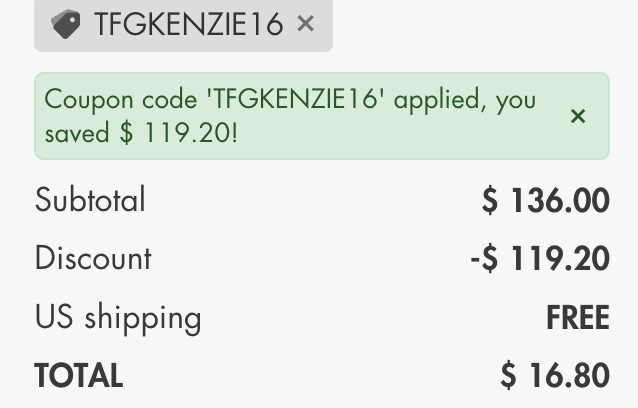Click the minus sign before discount amount
Viewport: 638px width, 408px height.
point(475,259)
